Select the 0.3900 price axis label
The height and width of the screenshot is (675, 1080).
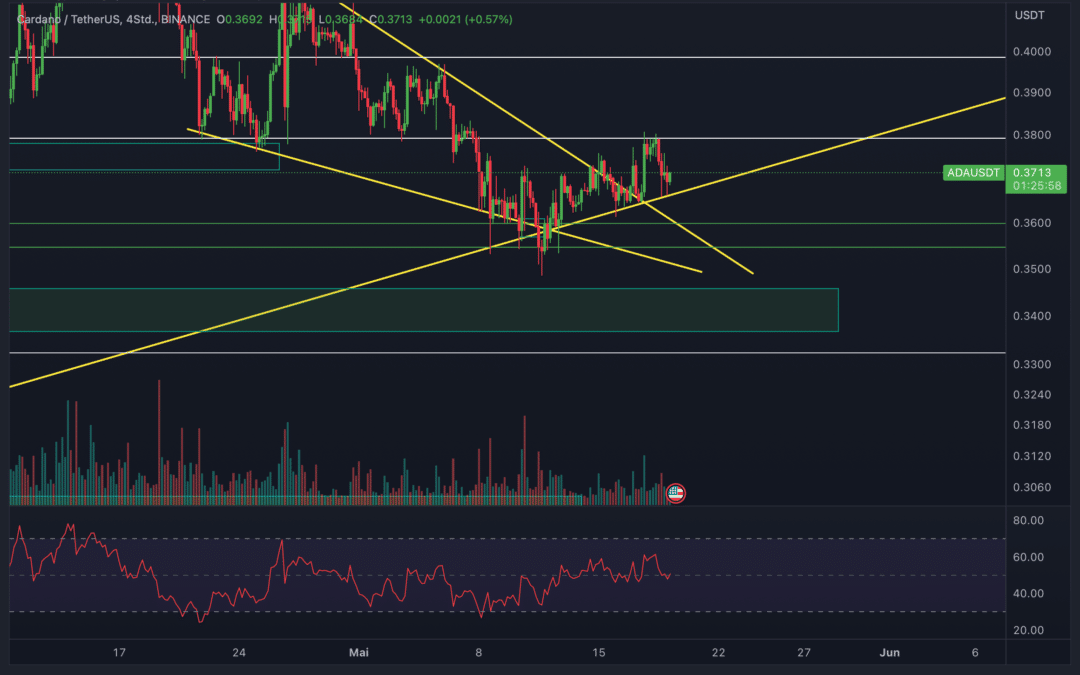pos(1032,93)
